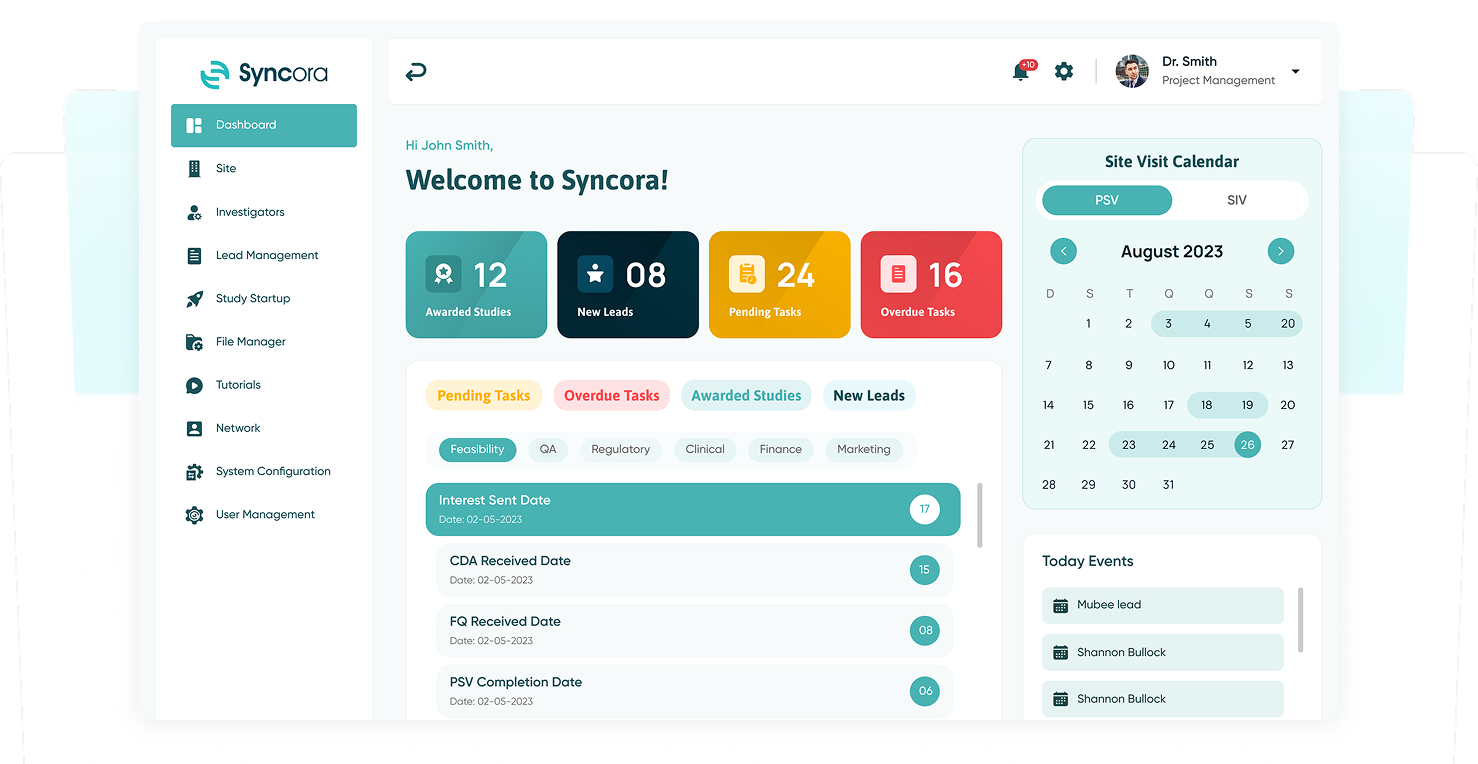Click the Site building icon
The height and width of the screenshot is (764, 1478).
tap(194, 169)
